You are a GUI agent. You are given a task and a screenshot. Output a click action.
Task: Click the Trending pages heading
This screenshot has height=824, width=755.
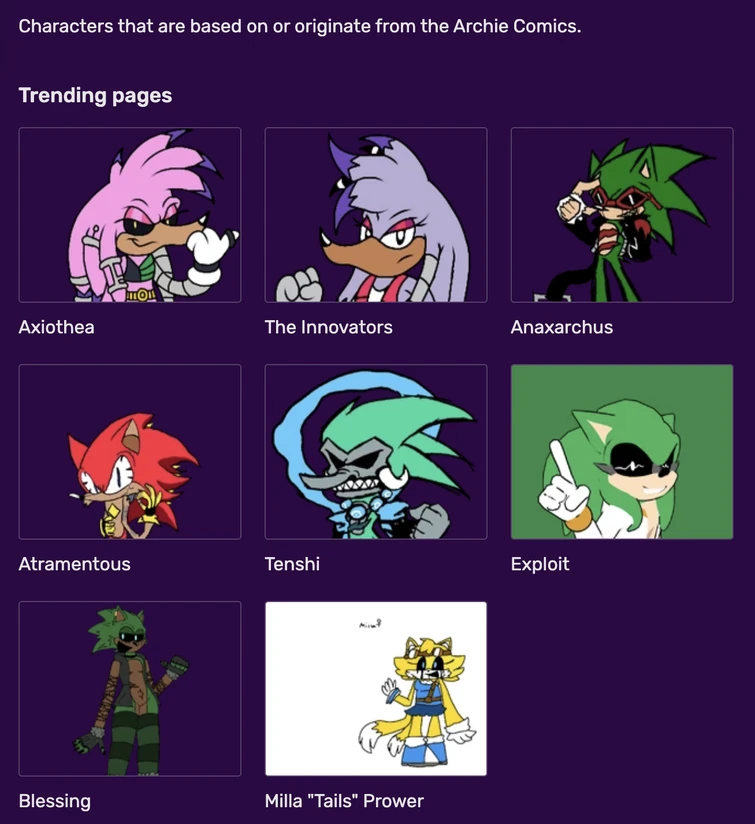(95, 96)
